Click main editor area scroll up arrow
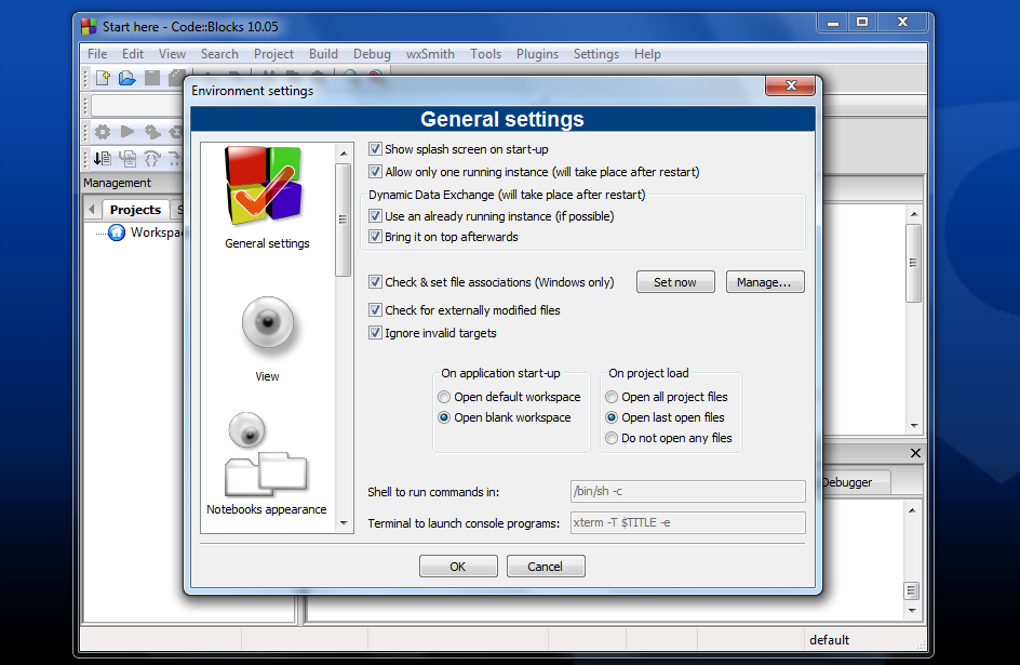The image size is (1020, 665). coord(914,214)
